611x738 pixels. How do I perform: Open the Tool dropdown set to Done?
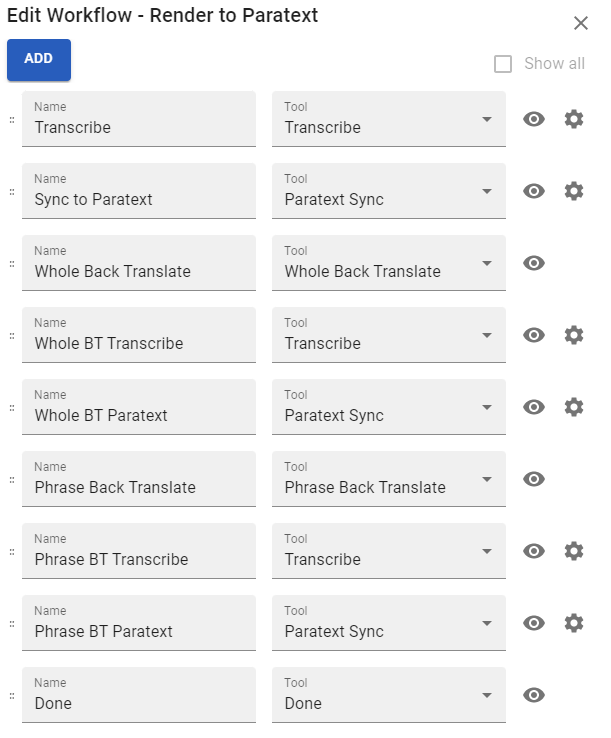pos(389,695)
